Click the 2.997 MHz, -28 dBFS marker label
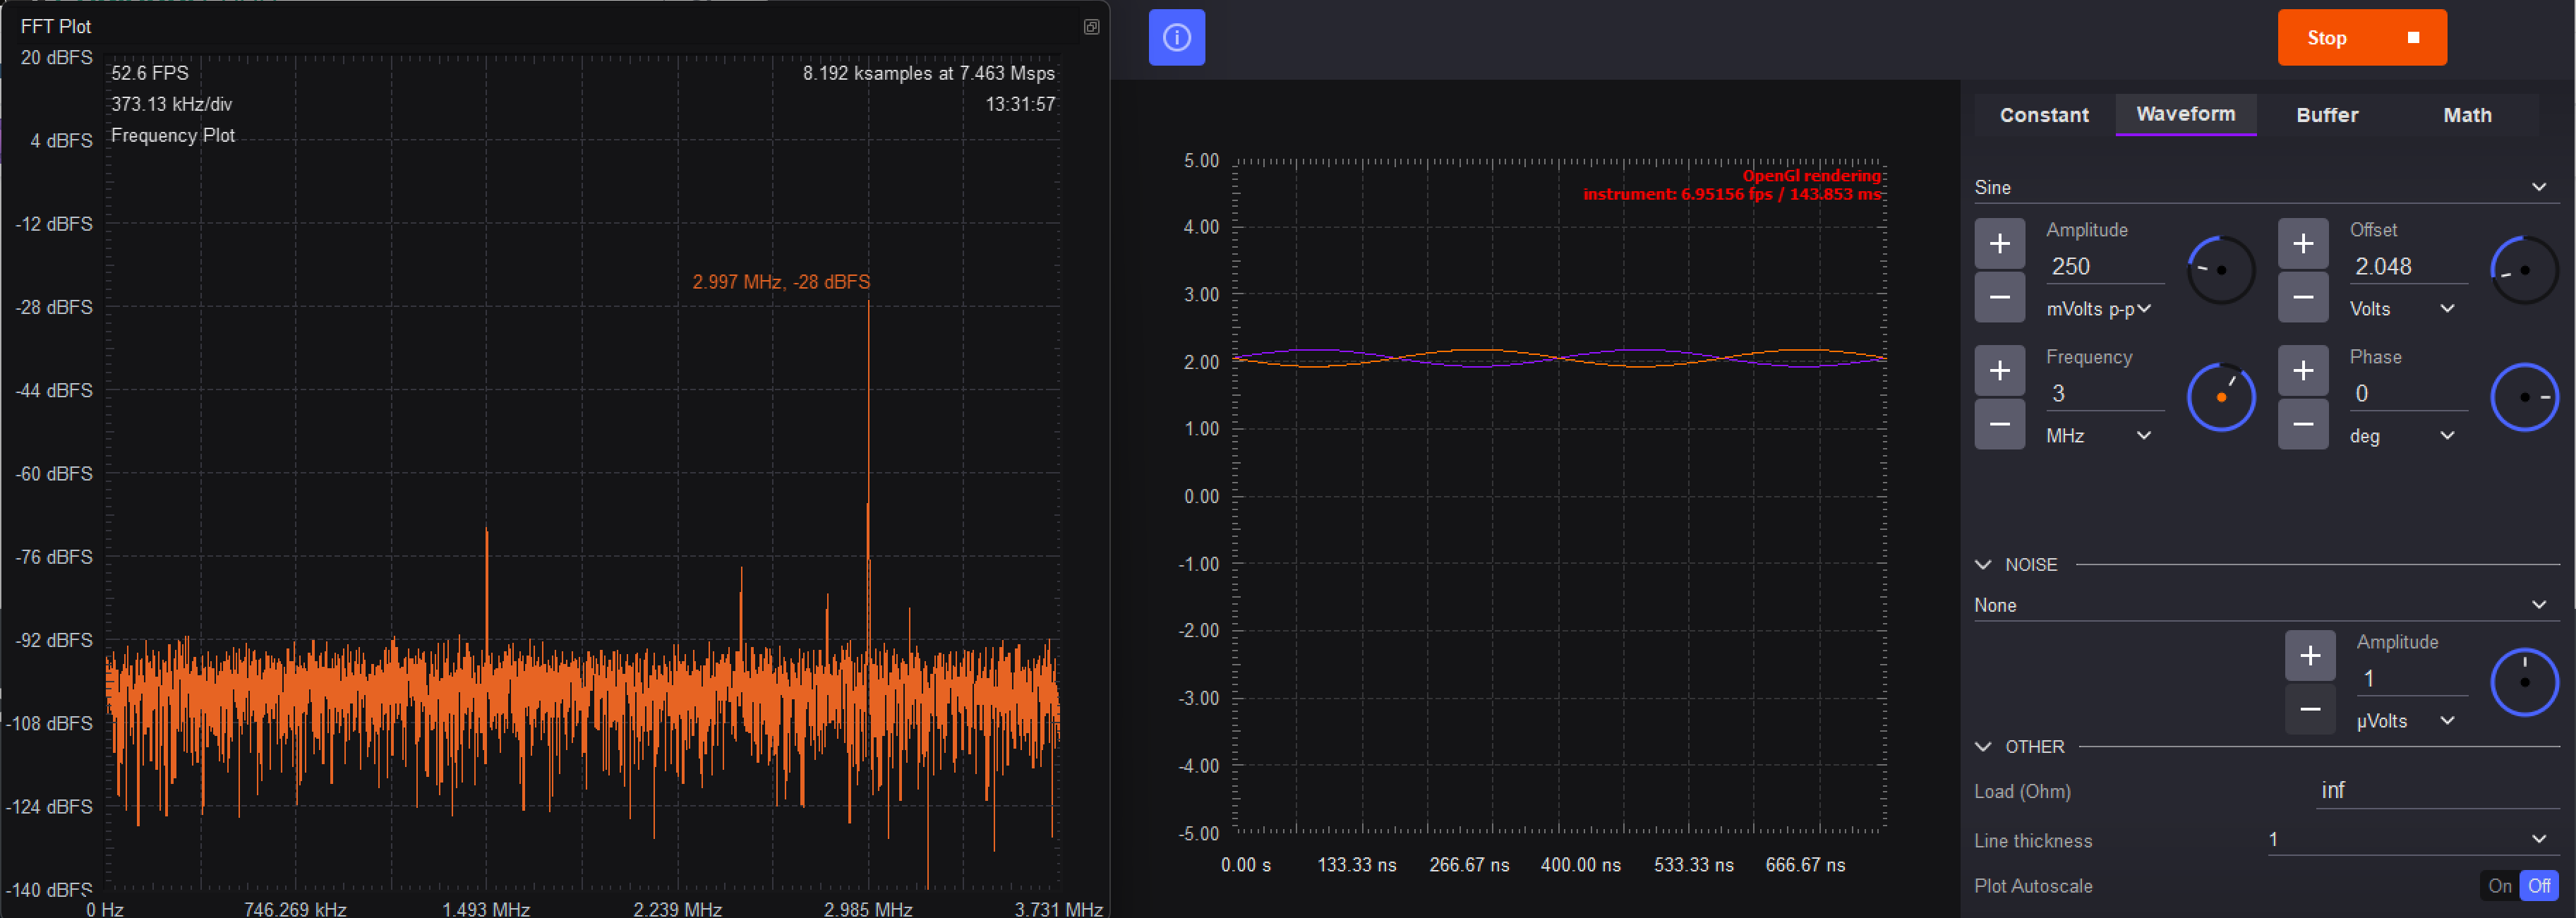The width and height of the screenshot is (2576, 918). coord(781,282)
